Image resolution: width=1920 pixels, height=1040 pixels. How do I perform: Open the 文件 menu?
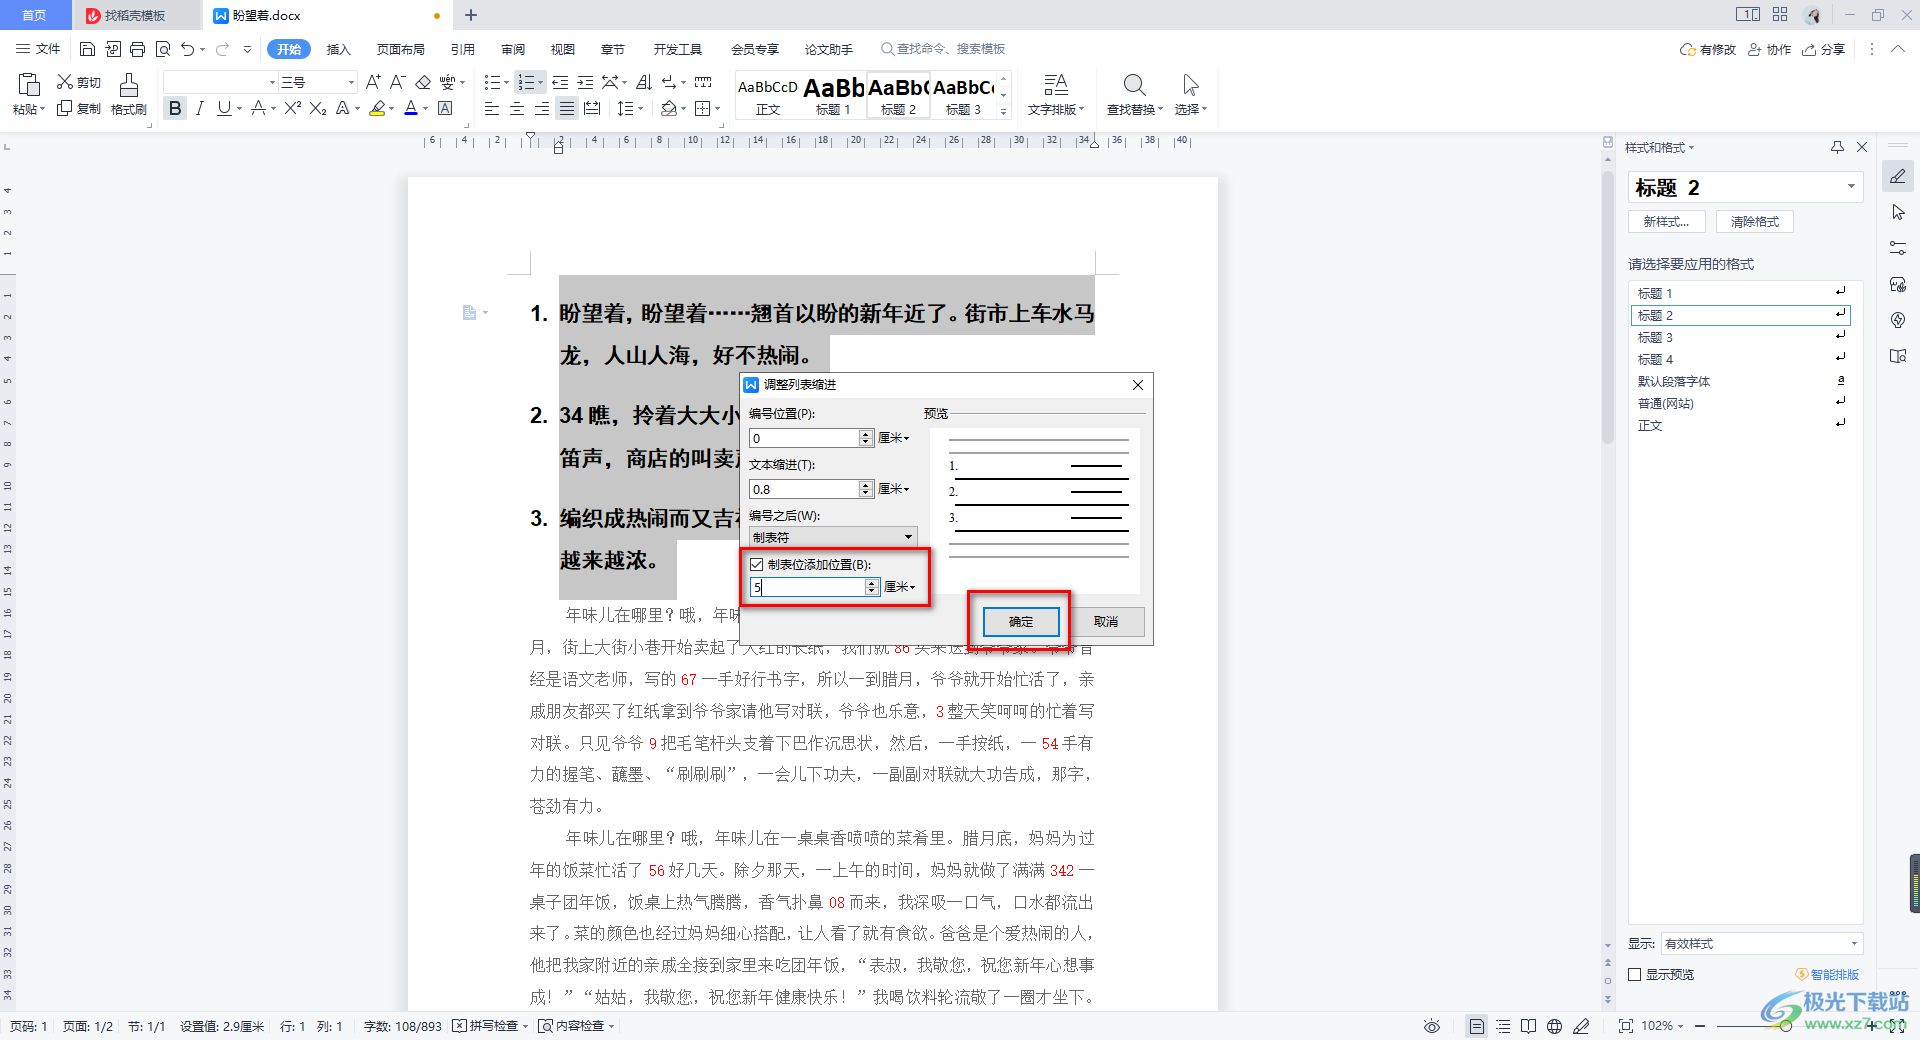click(38, 49)
